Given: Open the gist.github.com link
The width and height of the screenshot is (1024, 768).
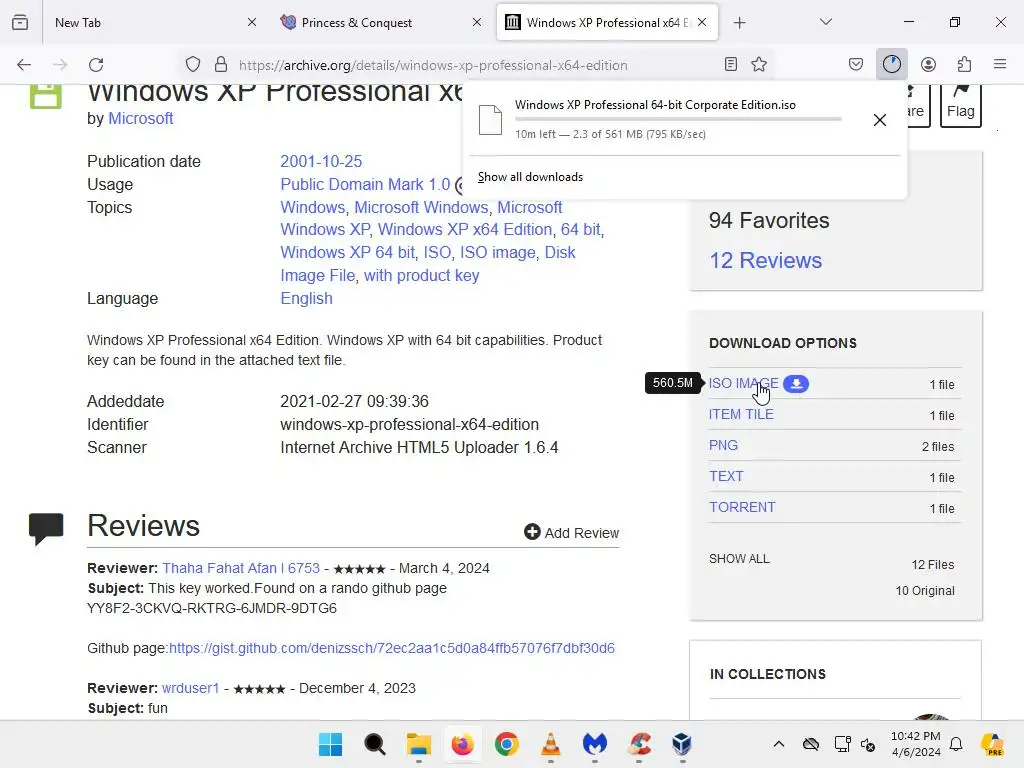Looking at the screenshot, I should pos(392,648).
